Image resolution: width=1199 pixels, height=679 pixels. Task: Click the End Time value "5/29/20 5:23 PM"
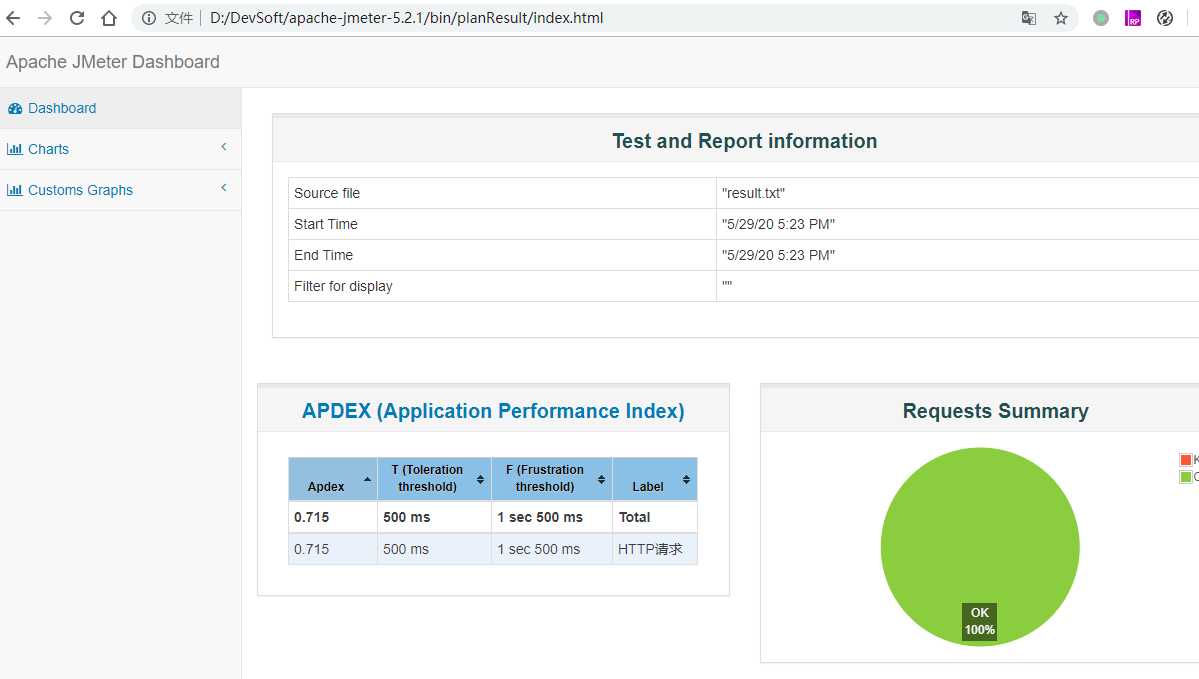[778, 255]
